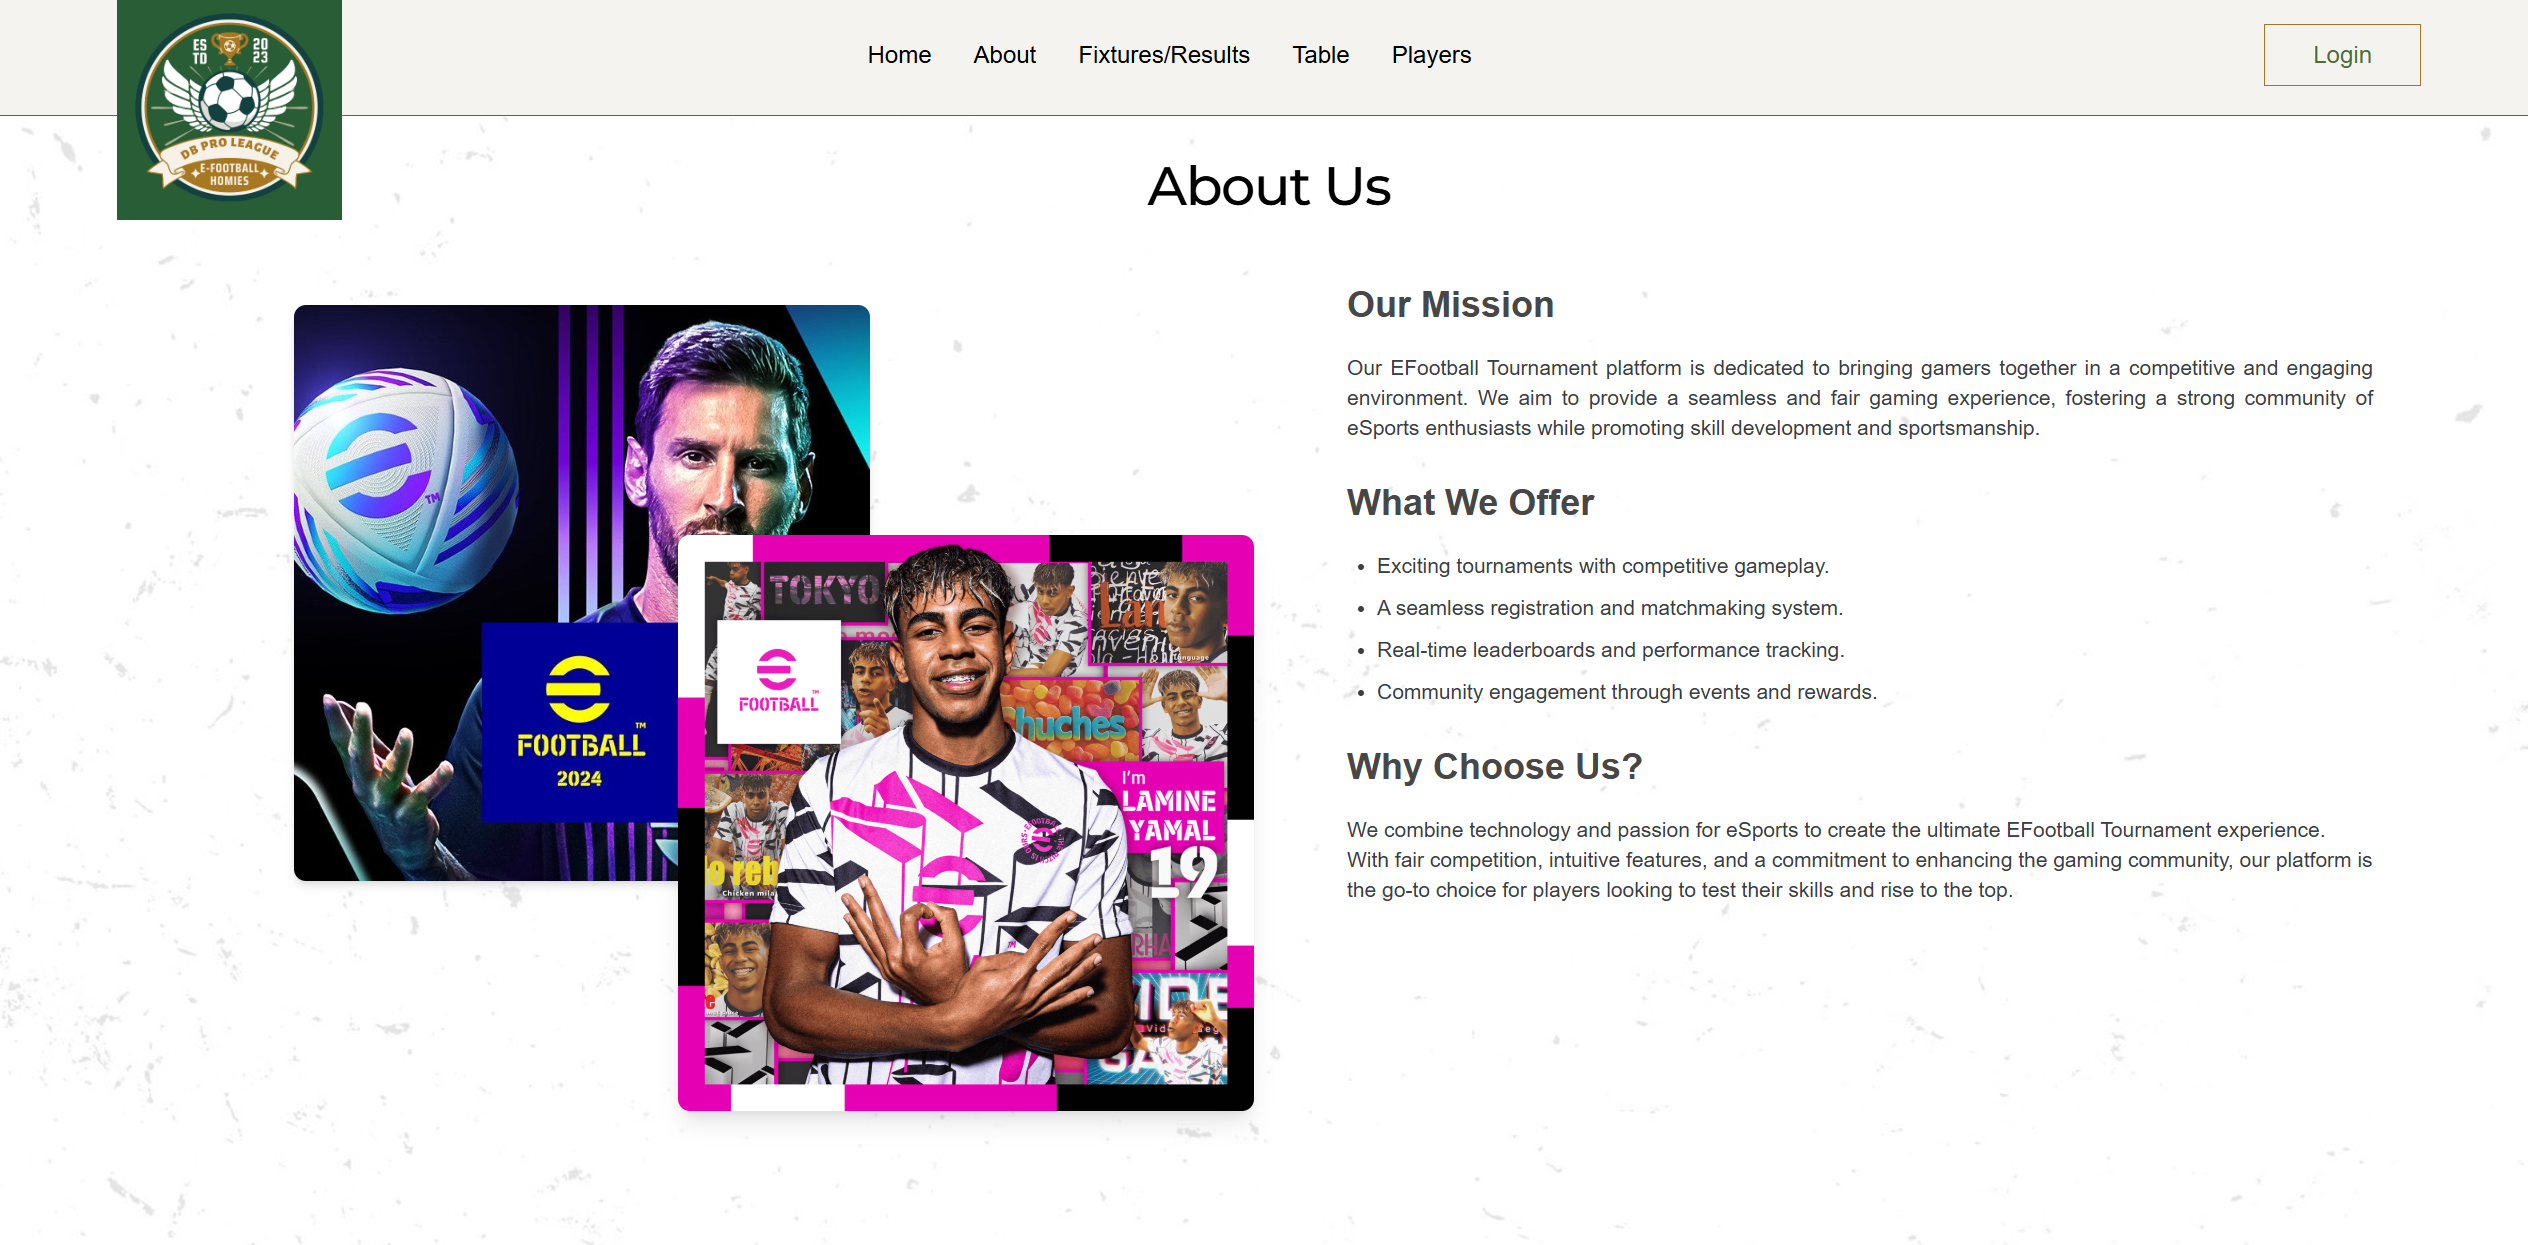Click the pink eFootball logo badge

[778, 681]
